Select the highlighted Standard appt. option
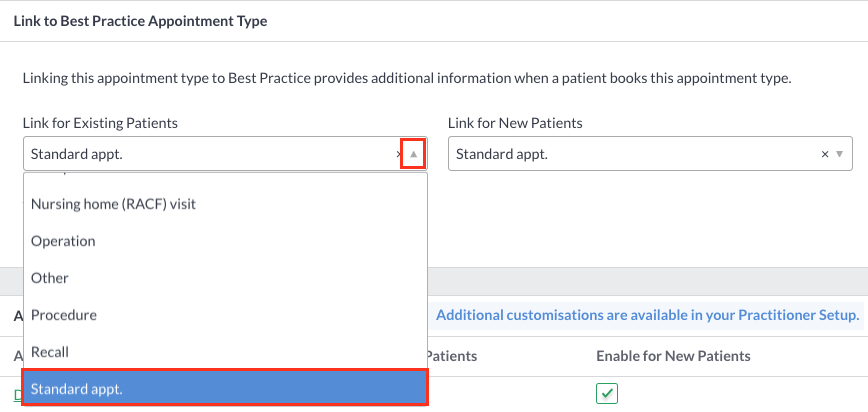This screenshot has width=868, height=412. (x=225, y=389)
